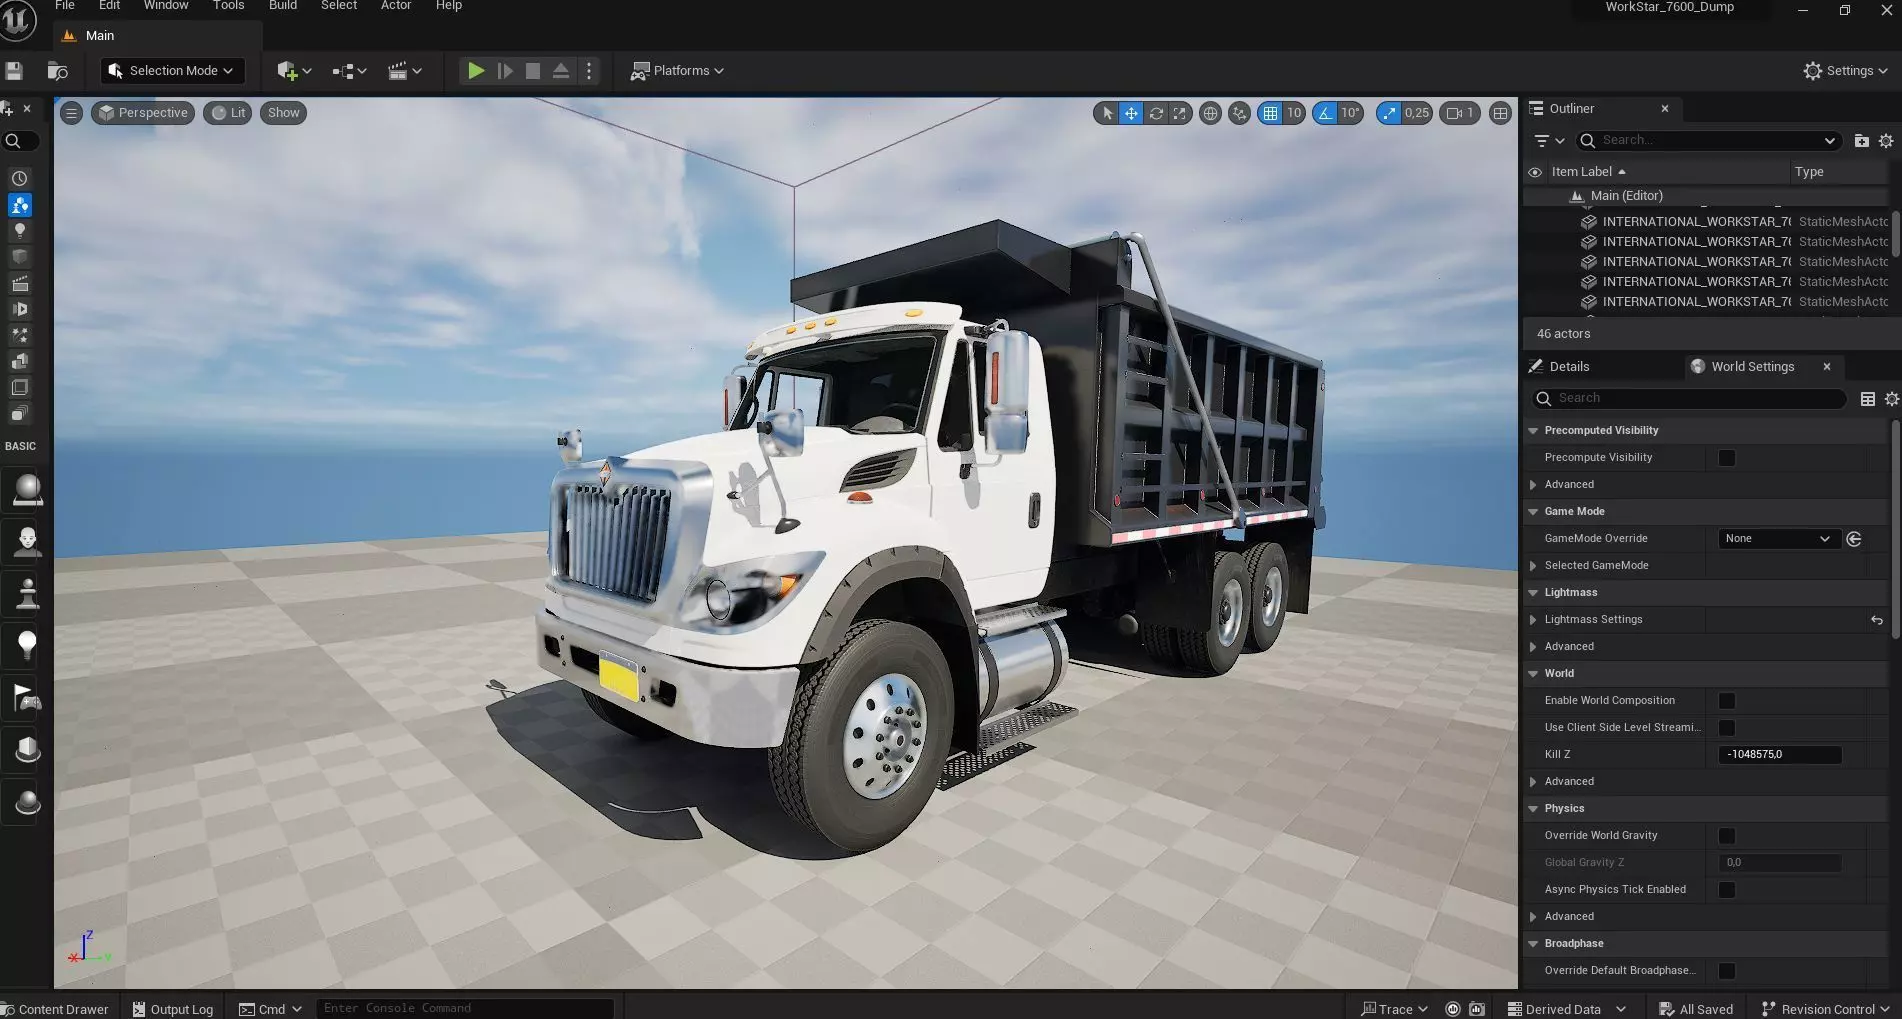Viewport: 1902px width, 1019px height.
Task: Collapse the Game Mode section
Action: pyautogui.click(x=1533, y=512)
